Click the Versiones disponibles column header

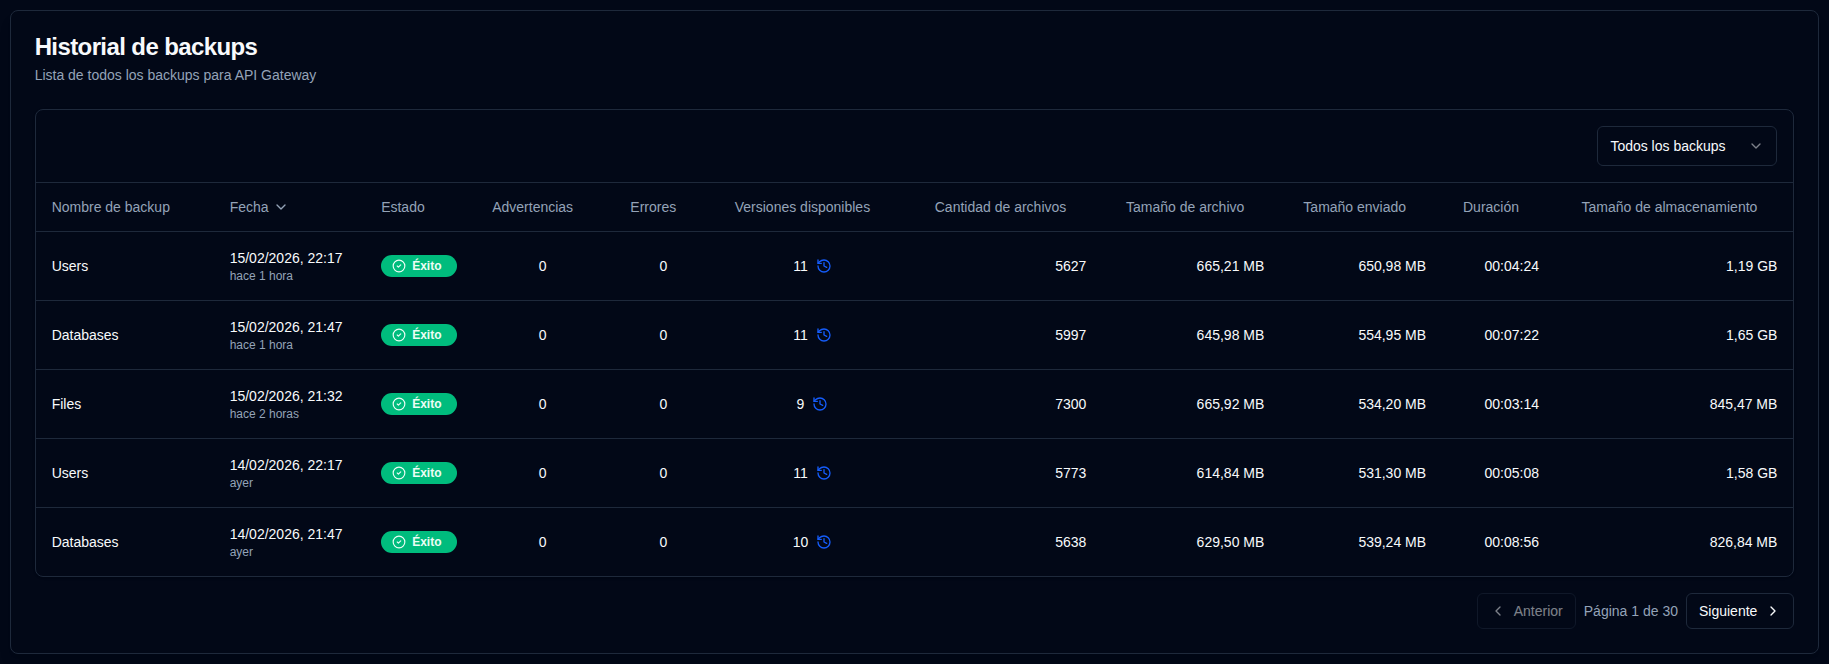point(802,207)
